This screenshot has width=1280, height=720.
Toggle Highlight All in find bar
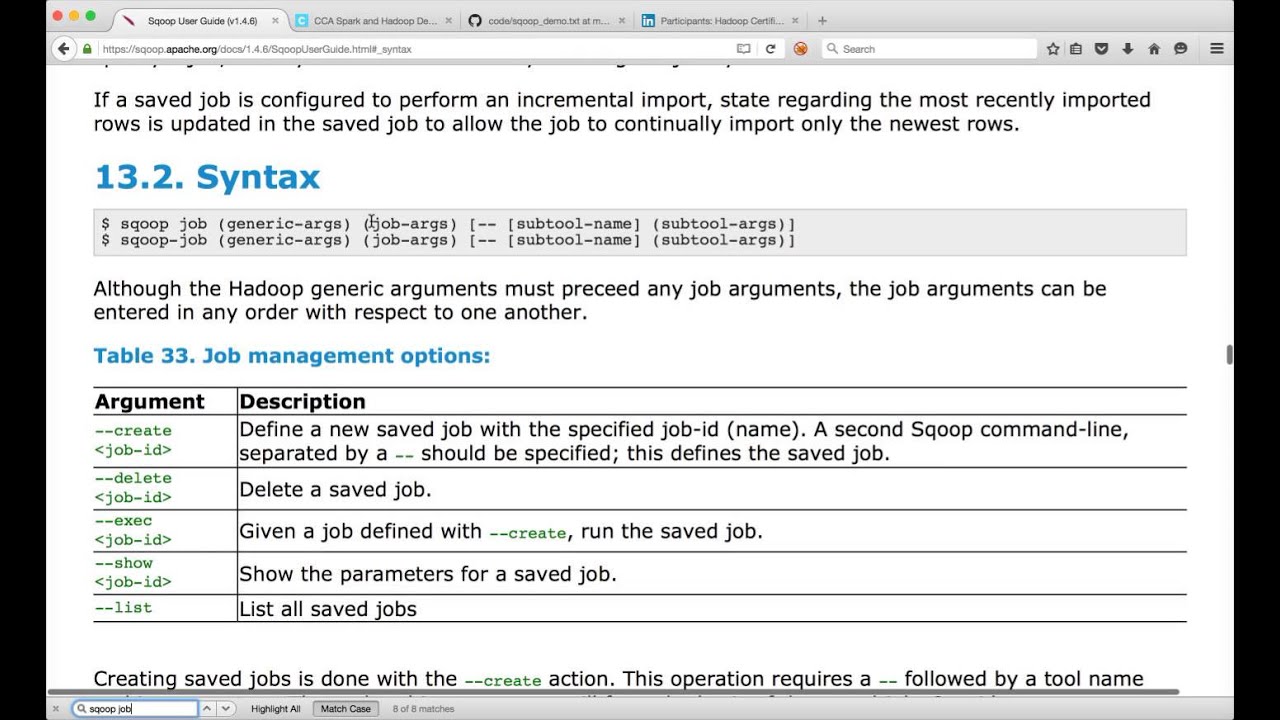276,708
